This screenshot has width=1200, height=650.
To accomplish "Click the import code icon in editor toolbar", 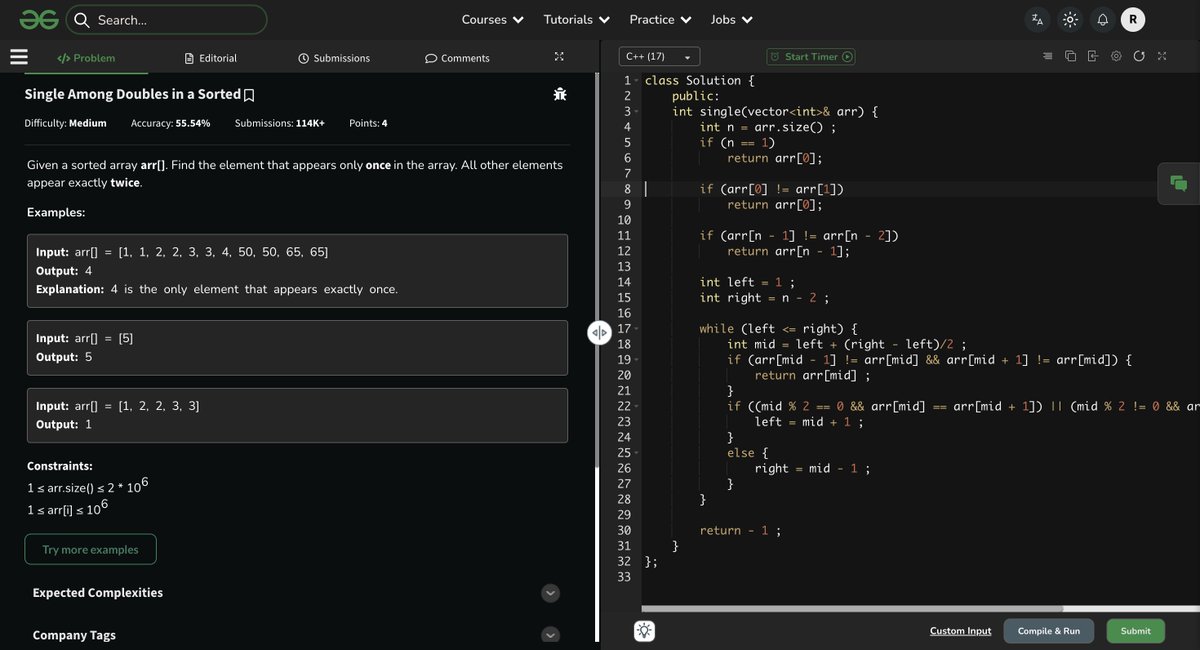I will tap(1093, 56).
